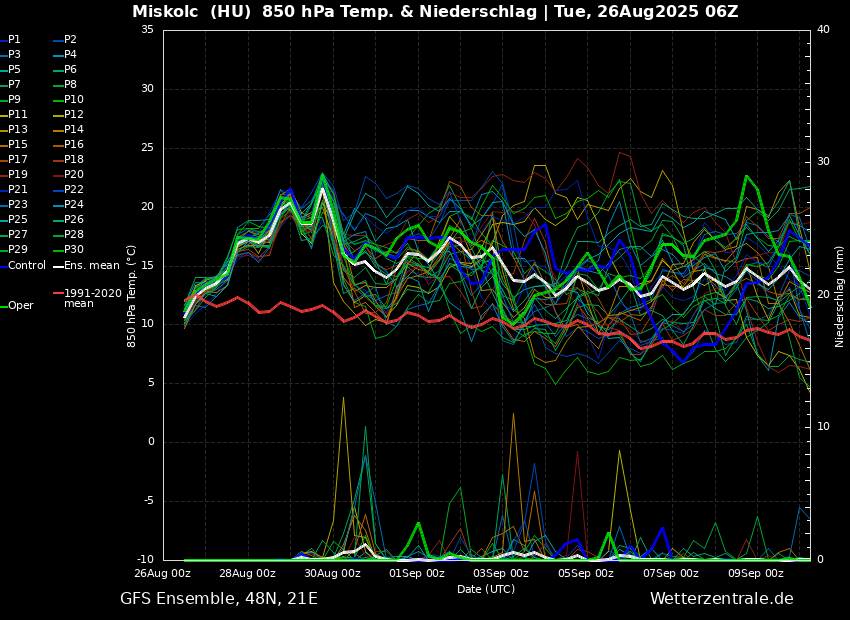Click the Date (UTC) axis label
Image resolution: width=850 pixels, height=620 pixels.
point(486,589)
